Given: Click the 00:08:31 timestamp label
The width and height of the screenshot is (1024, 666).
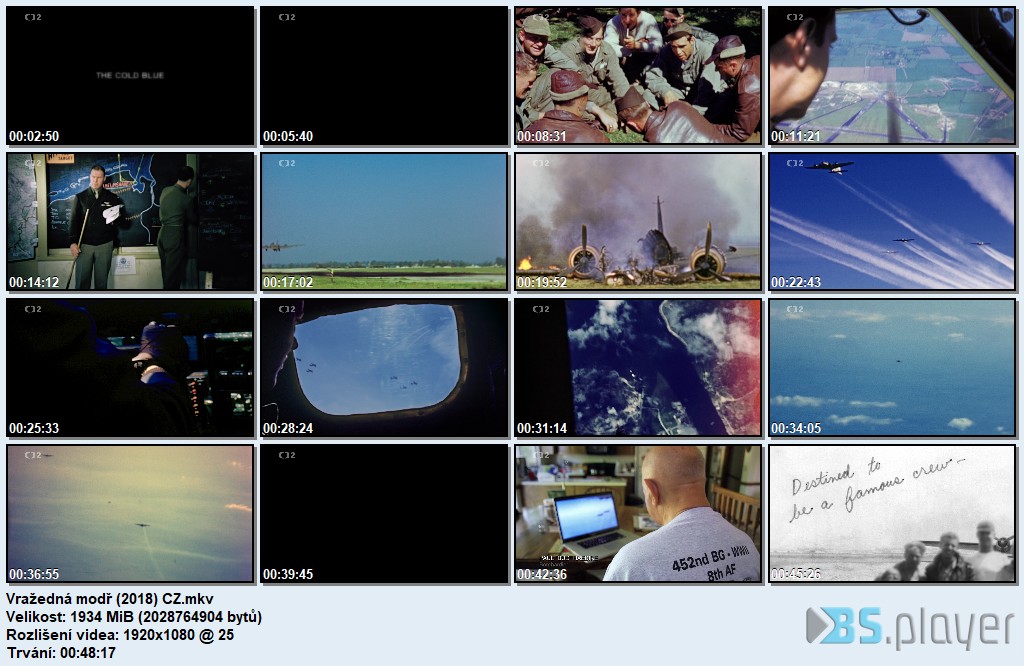Looking at the screenshot, I should point(541,136).
